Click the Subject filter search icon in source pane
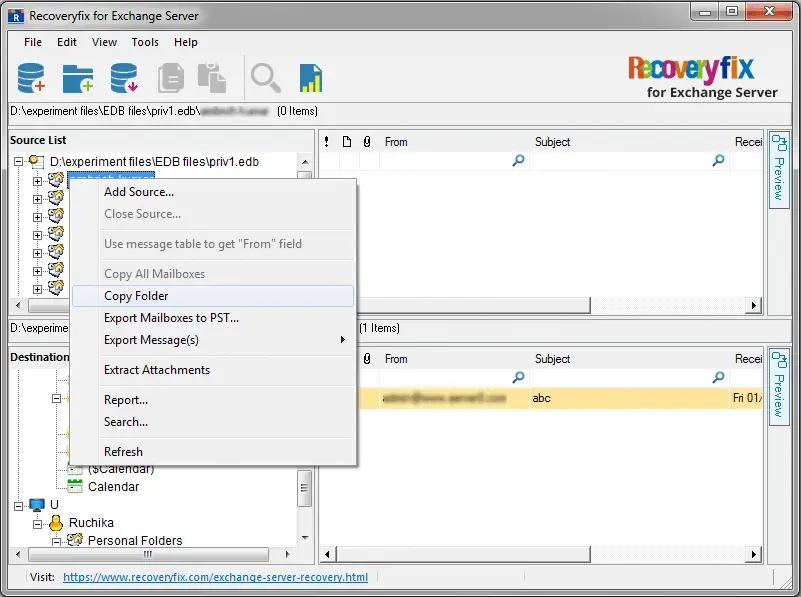The height and width of the screenshot is (597, 801). coord(718,160)
